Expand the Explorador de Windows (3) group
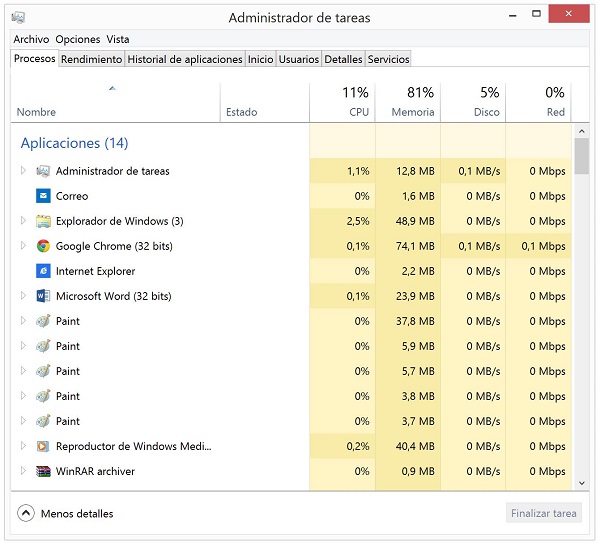Screen dimensions: 600x546 pos(23,221)
